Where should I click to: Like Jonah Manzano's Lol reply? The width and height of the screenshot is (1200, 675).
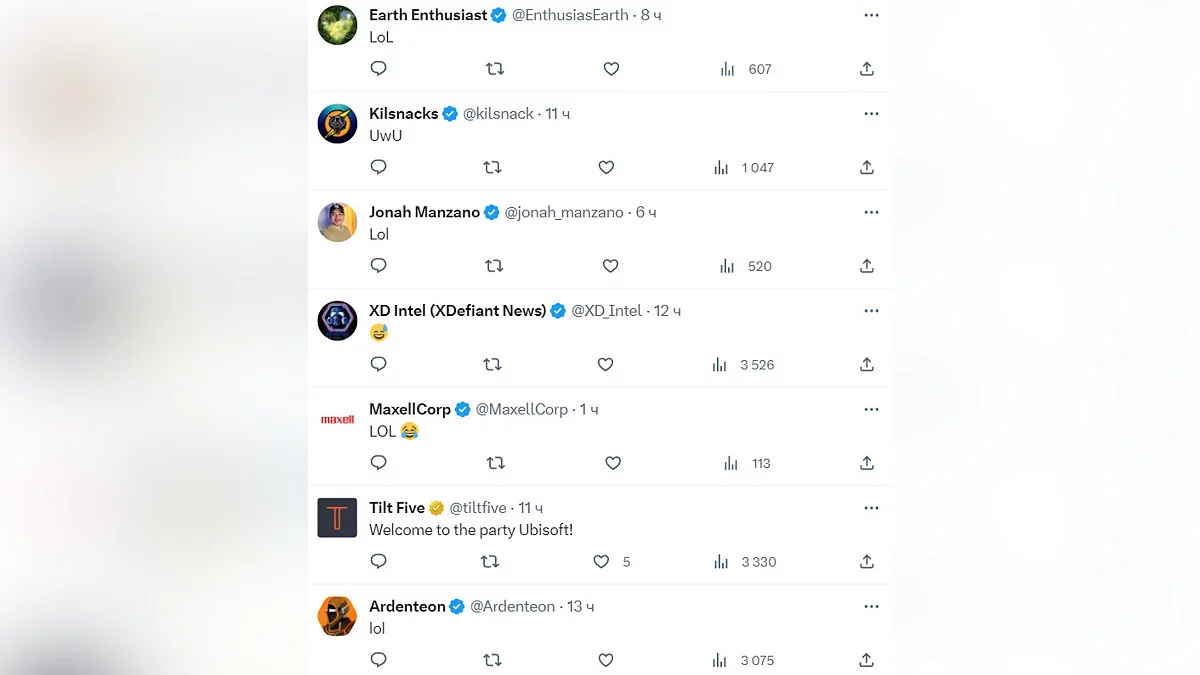[610, 266]
